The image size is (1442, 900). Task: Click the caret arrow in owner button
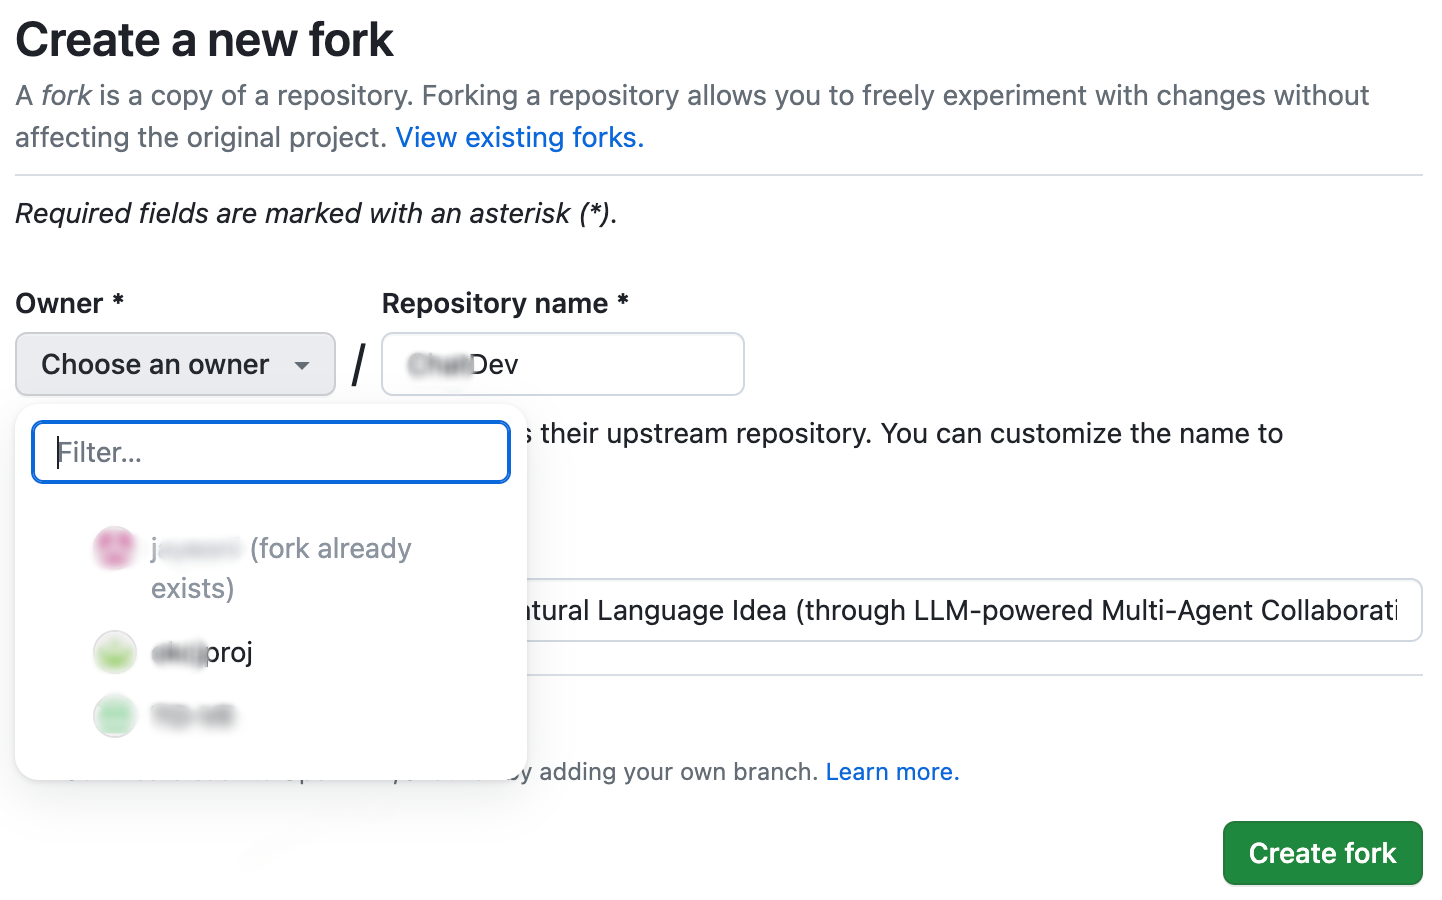302,365
